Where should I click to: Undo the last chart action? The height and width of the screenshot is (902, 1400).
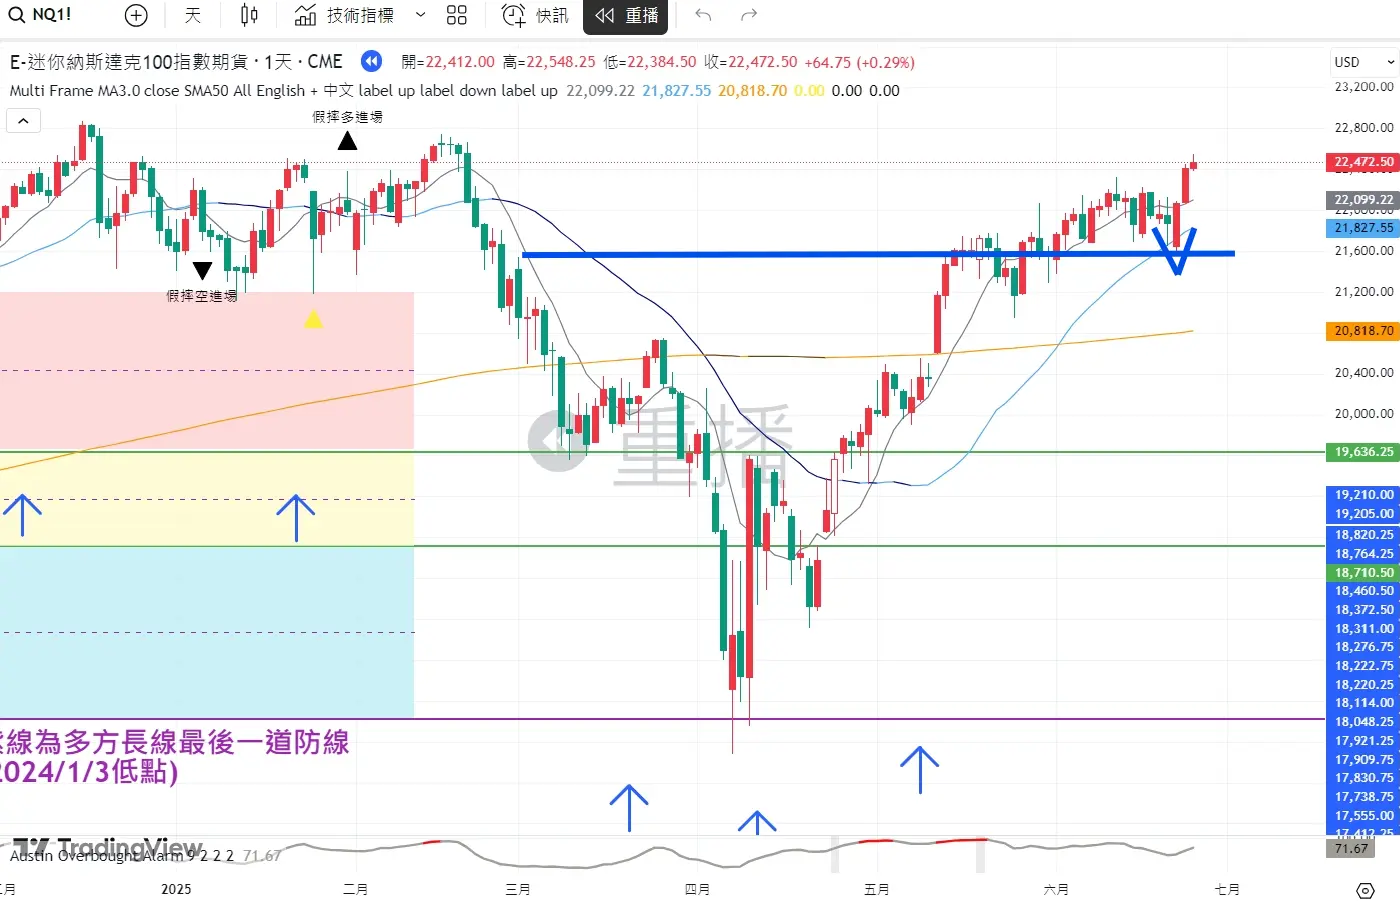(x=703, y=15)
